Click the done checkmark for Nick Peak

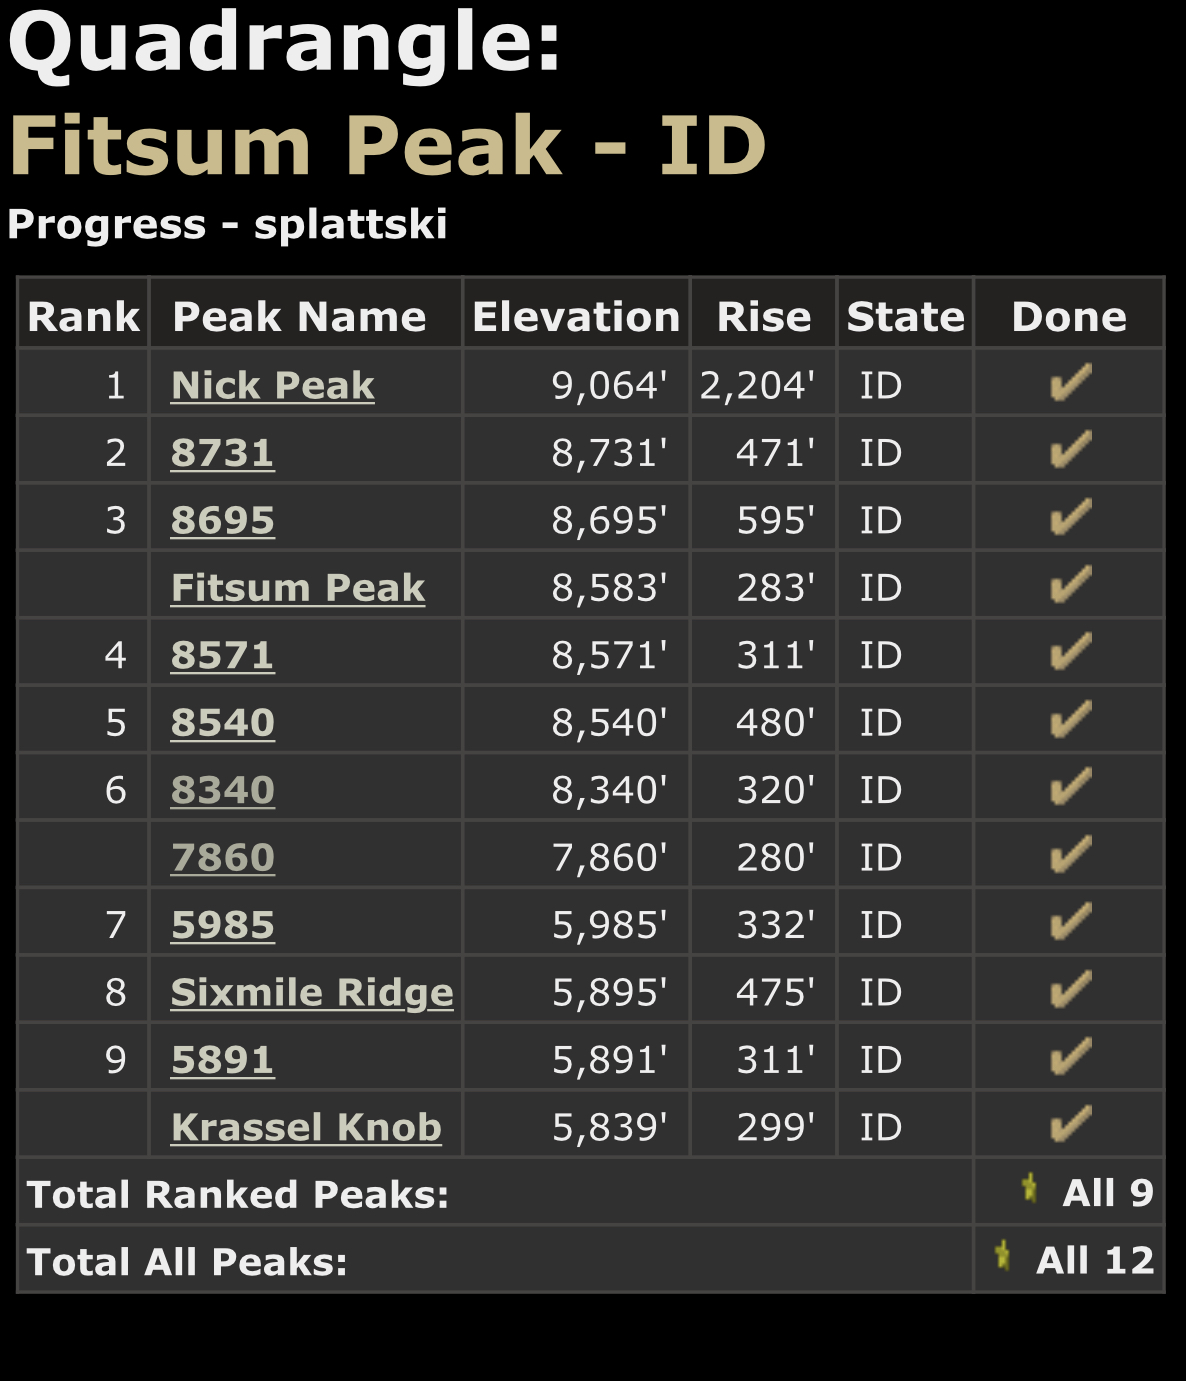1070,383
